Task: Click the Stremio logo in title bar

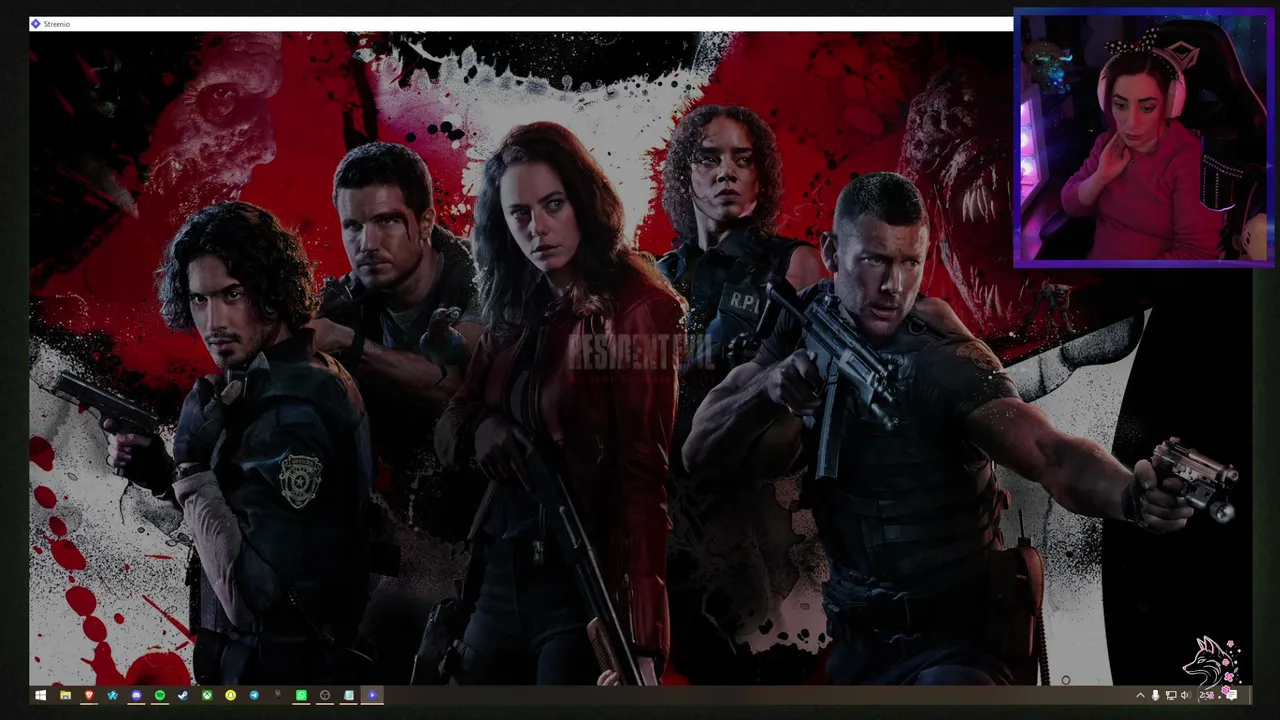Action: coord(36,24)
